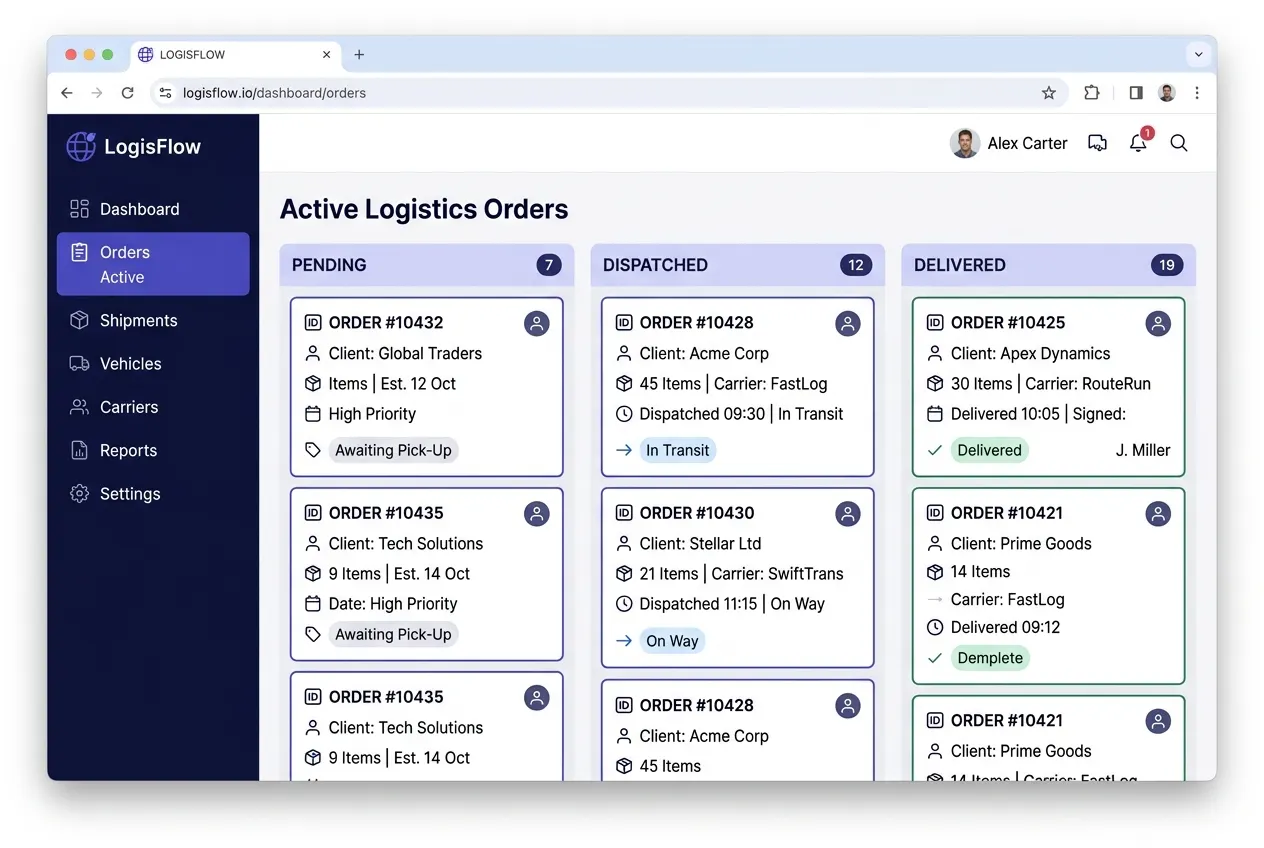Click the arrow icon beside In Transit
The width and height of the screenshot is (1264, 848).
point(624,450)
